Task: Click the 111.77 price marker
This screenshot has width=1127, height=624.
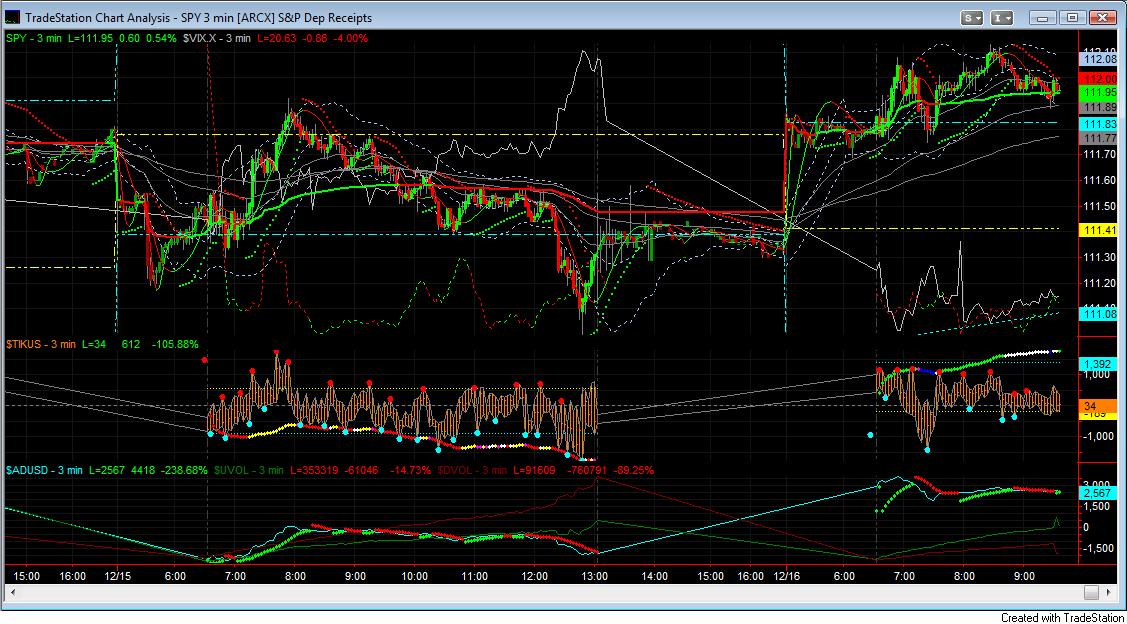Action: (x=1096, y=137)
